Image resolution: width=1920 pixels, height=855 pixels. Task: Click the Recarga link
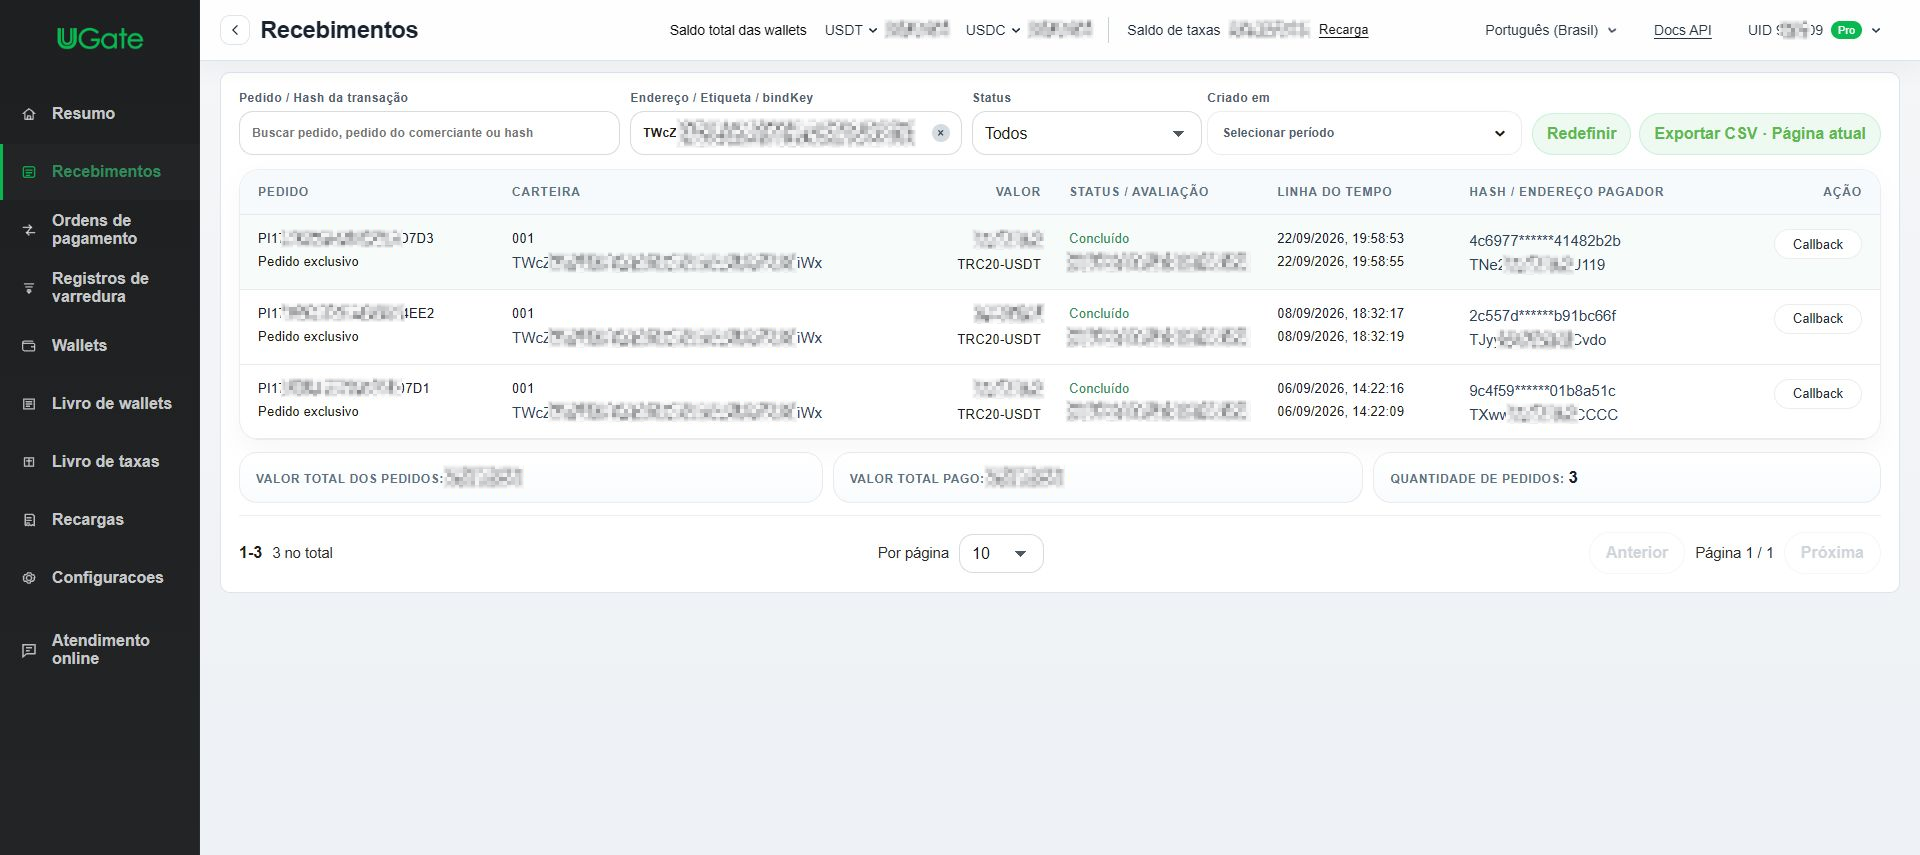pyautogui.click(x=1343, y=30)
